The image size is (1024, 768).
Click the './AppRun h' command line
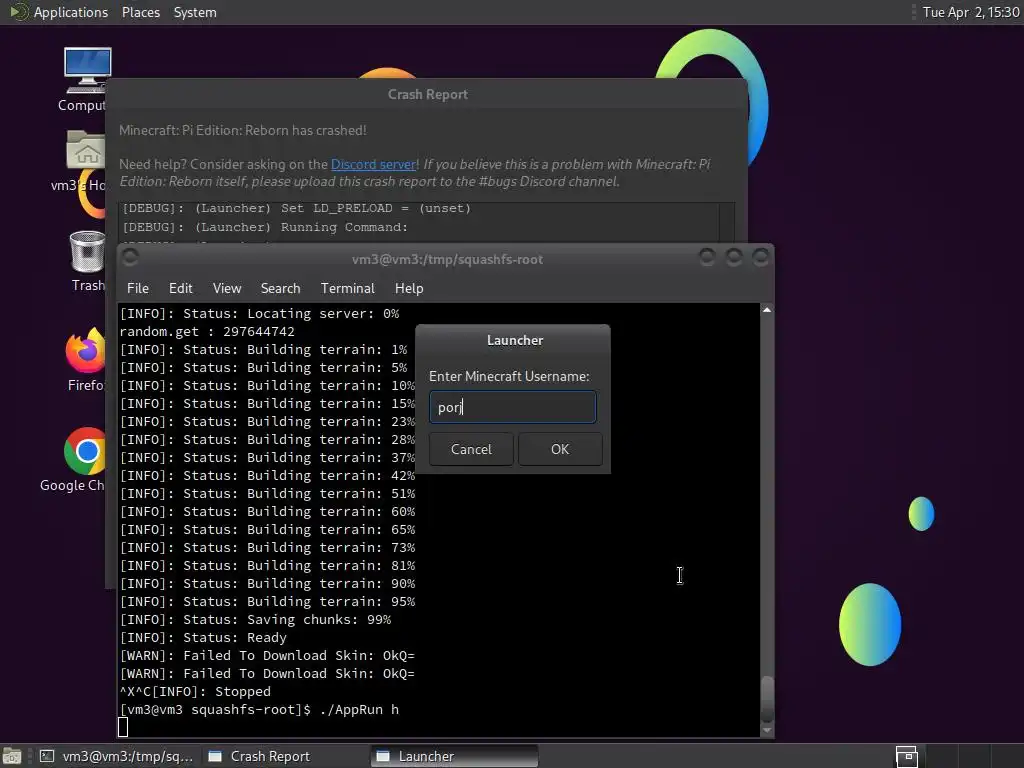pos(259,709)
